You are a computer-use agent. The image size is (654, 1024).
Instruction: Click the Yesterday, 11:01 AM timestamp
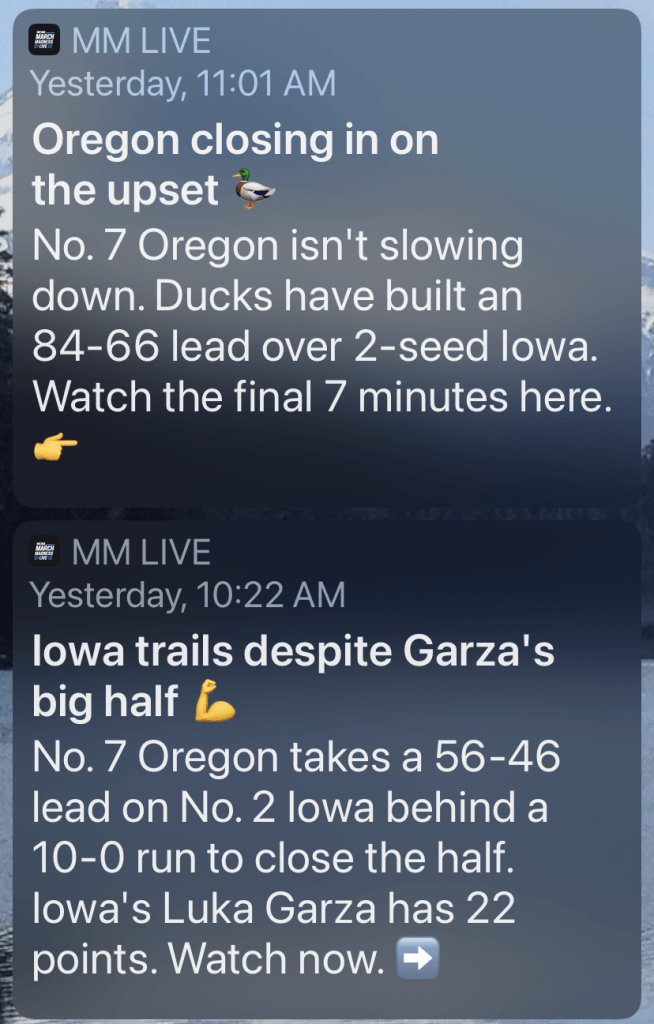pyautogui.click(x=183, y=83)
